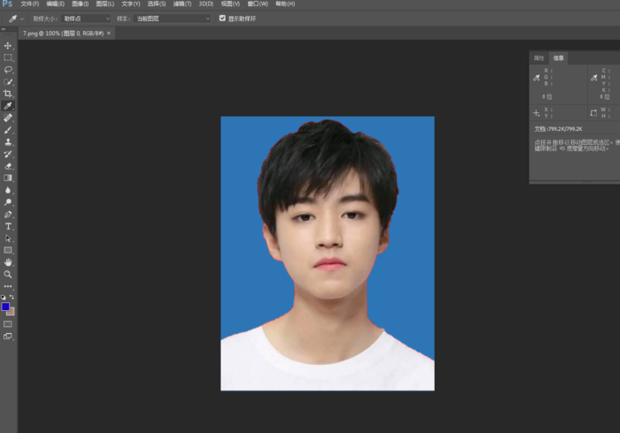The height and width of the screenshot is (433, 620).
Task: Select the Brush tool
Action: coord(8,130)
